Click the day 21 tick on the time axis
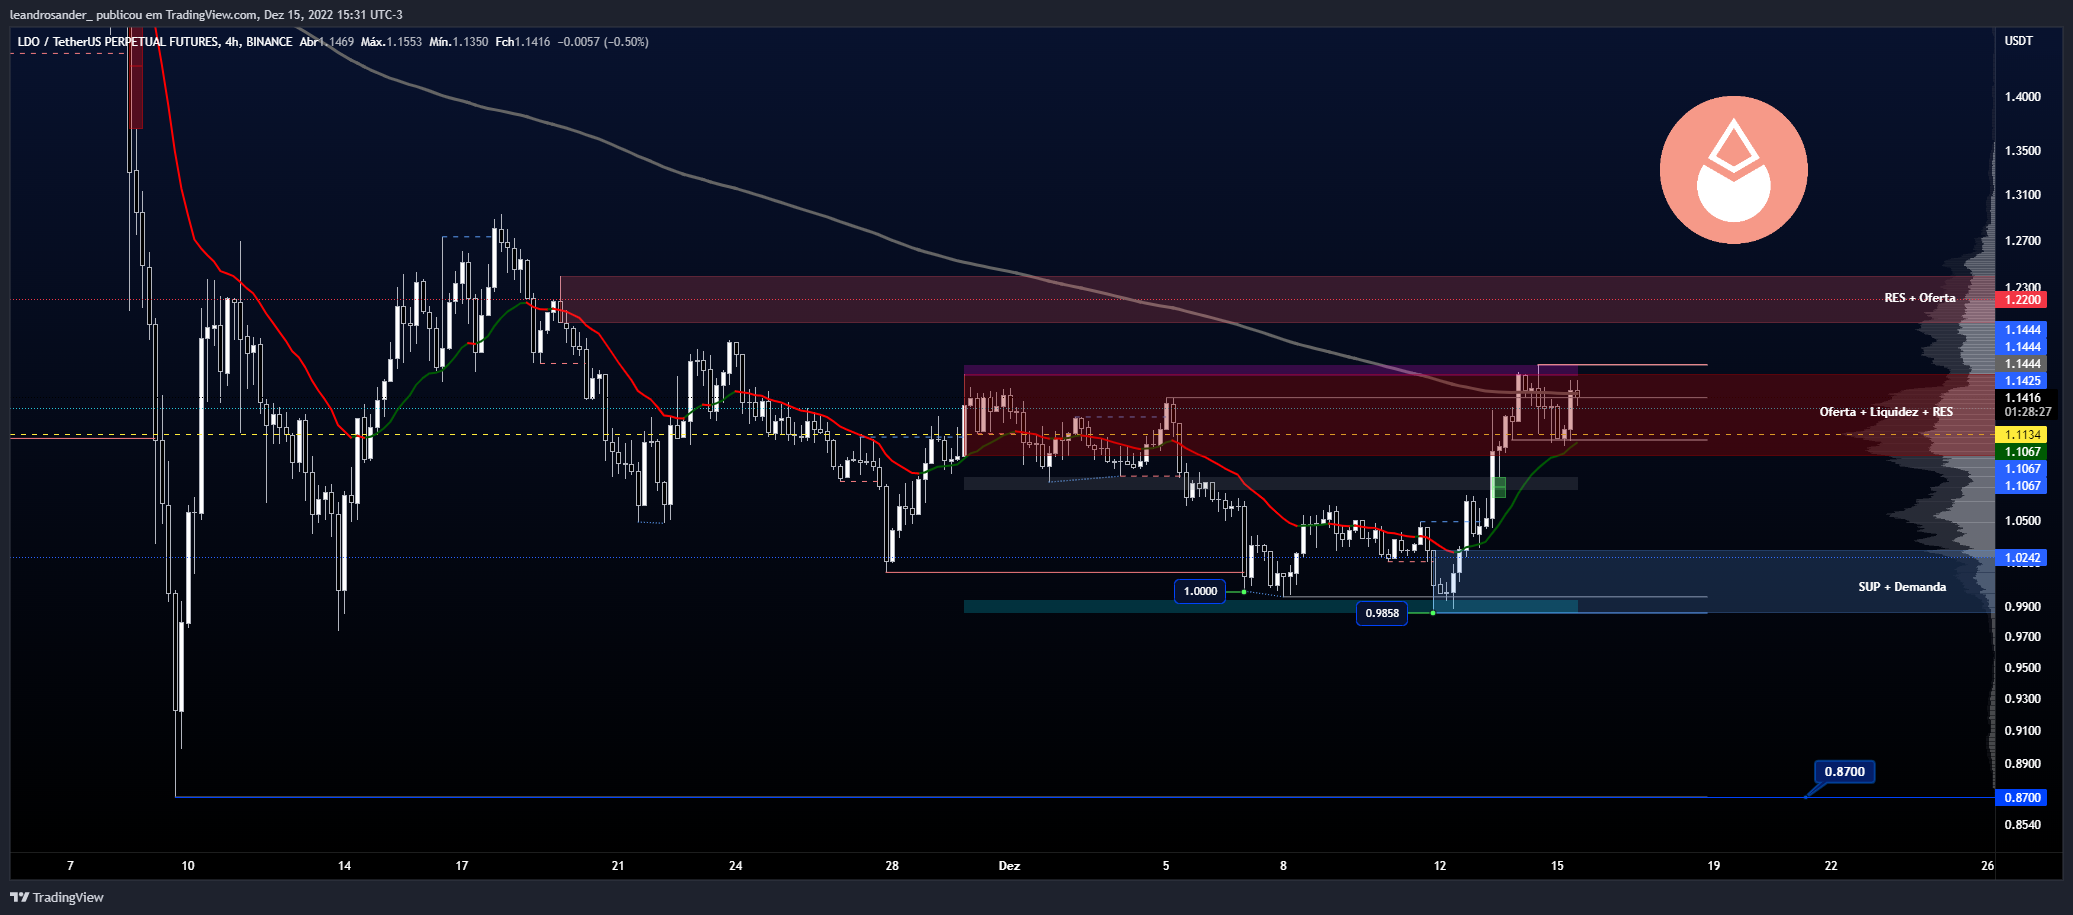This screenshot has height=915, width=2073. coord(618,866)
